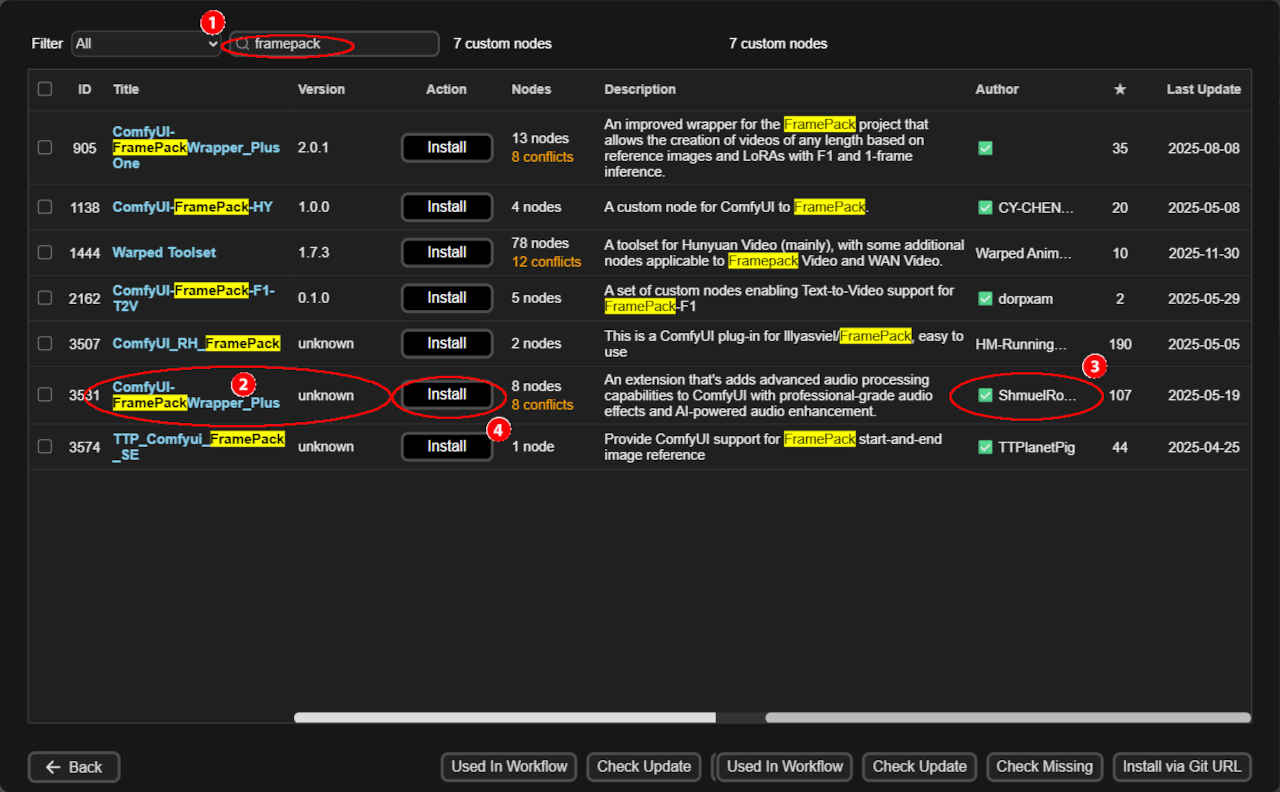Click the left horizontal scrollbar thumb
1280x792 pixels.
click(x=504, y=717)
